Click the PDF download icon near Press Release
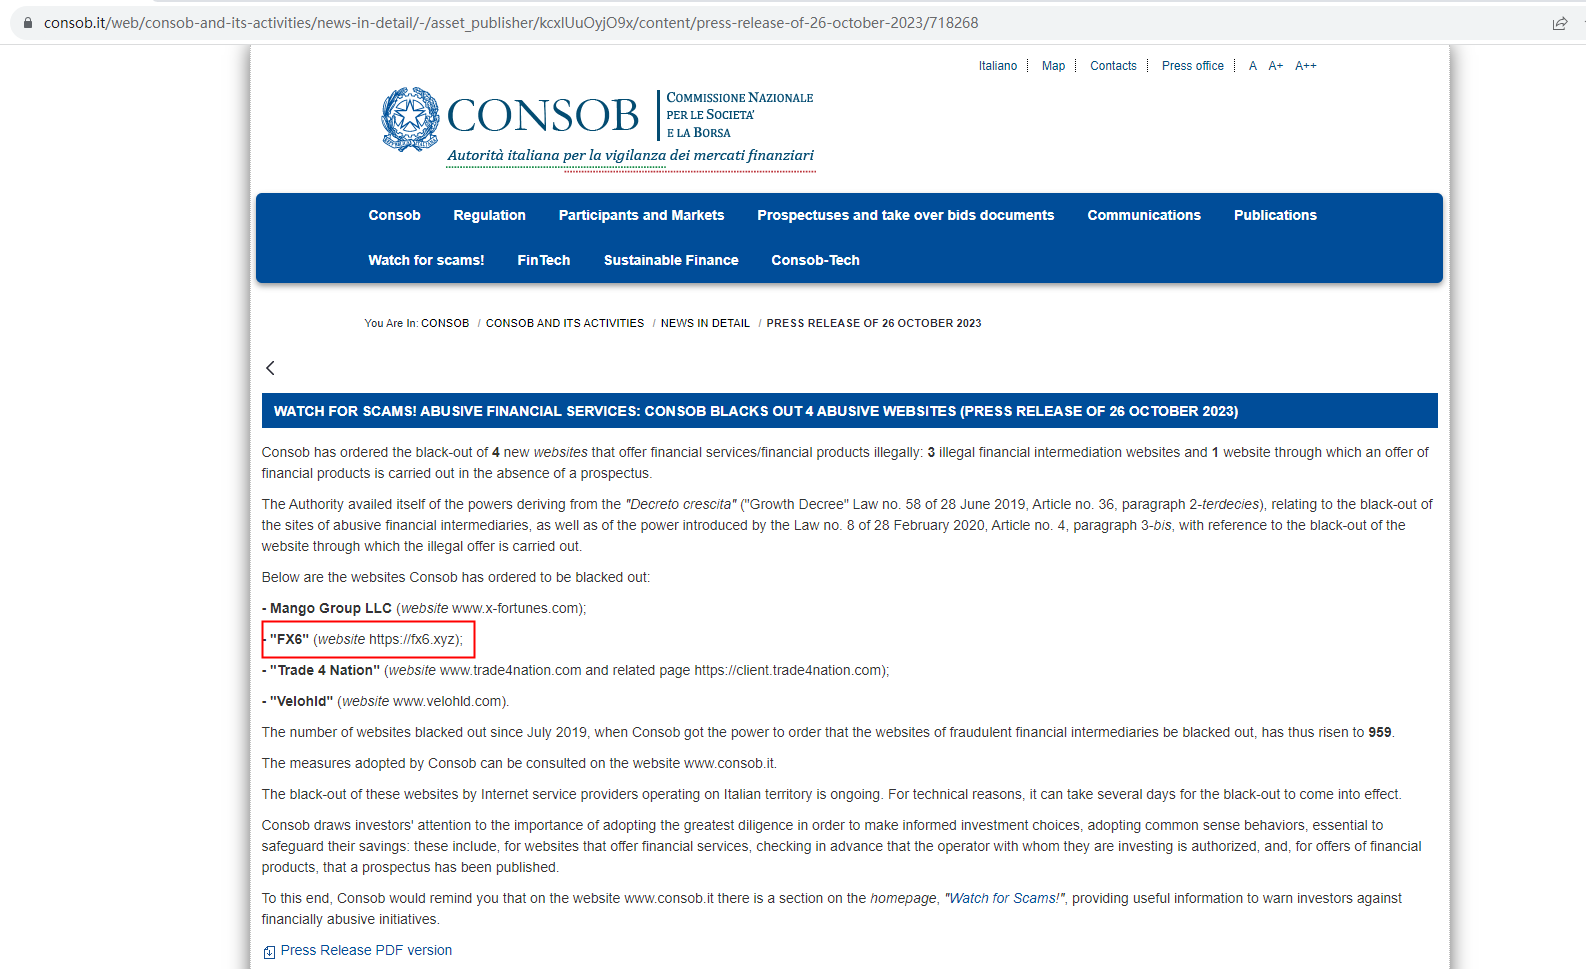Screen dimensions: 1586x969 (x=269, y=952)
